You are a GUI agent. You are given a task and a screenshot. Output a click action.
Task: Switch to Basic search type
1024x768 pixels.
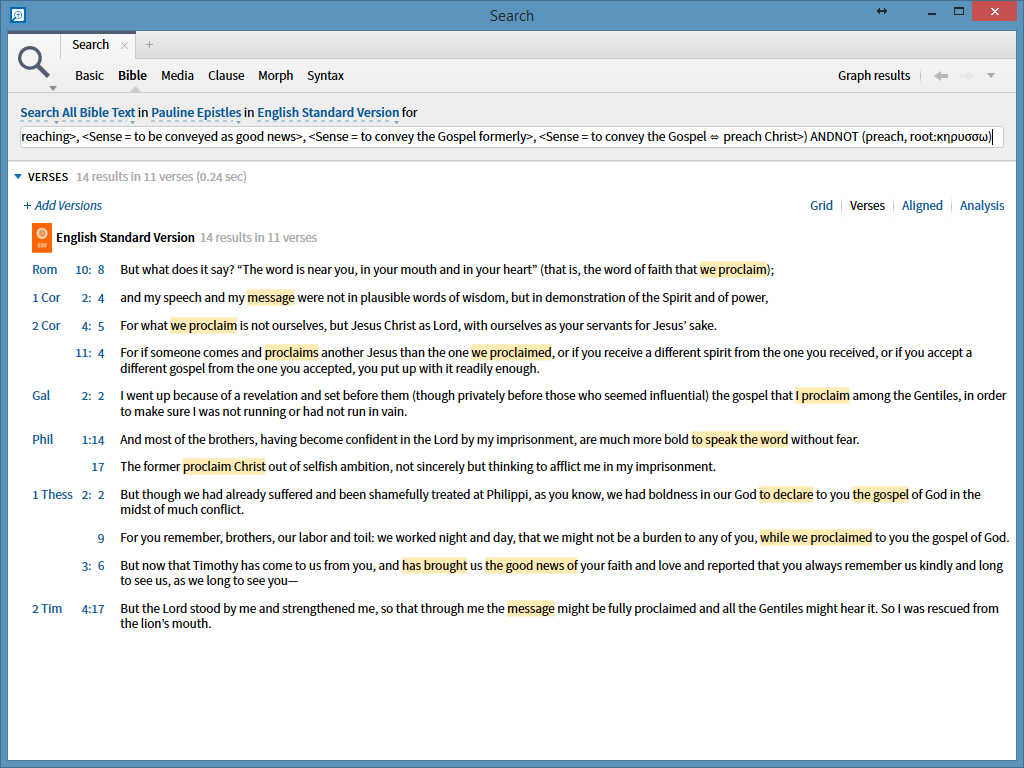pos(89,76)
